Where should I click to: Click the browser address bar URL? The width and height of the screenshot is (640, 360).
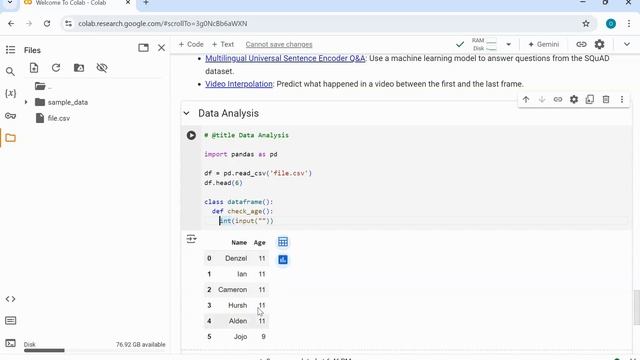click(x=162, y=24)
